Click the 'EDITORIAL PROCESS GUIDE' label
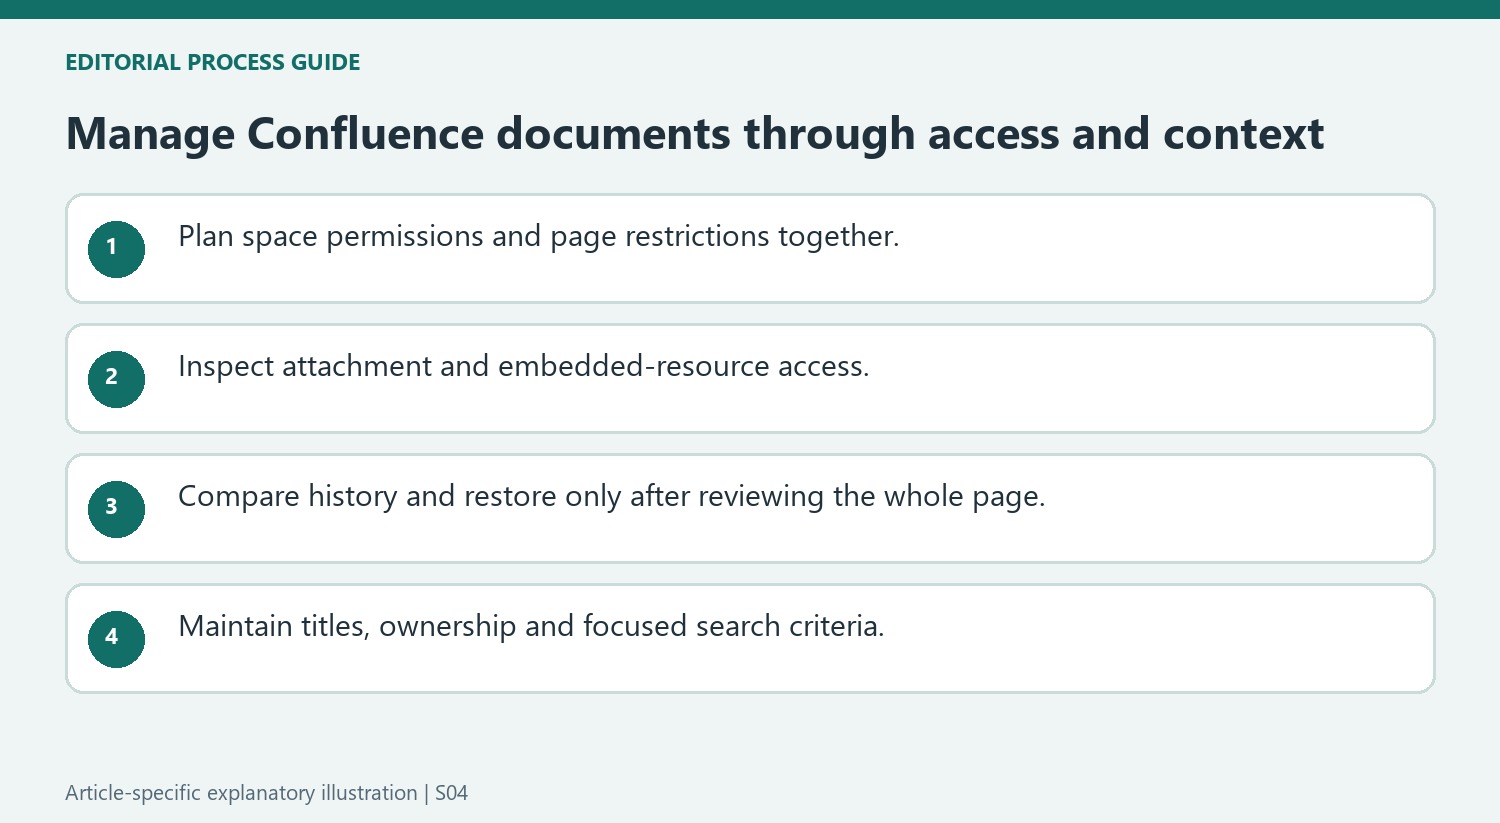1500x823 pixels. [212, 62]
